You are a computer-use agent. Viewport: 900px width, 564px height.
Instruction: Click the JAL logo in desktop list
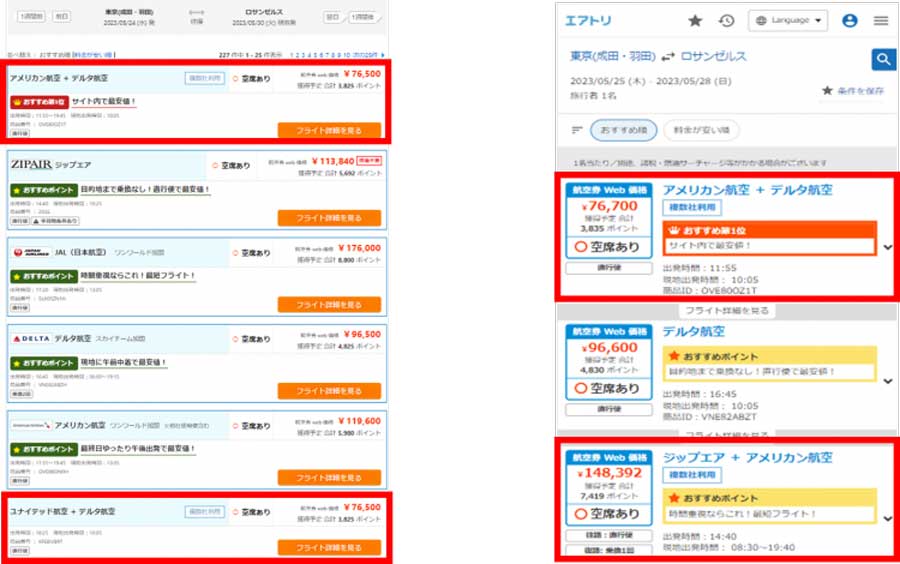tap(32, 252)
